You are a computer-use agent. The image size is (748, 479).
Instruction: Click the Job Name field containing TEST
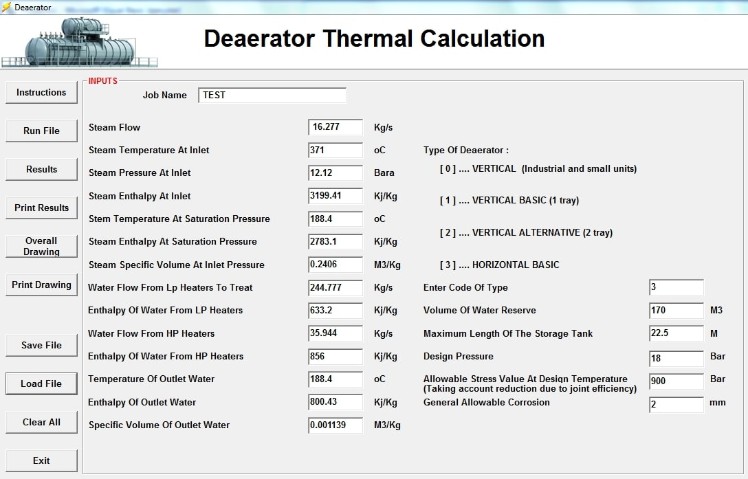(272, 95)
